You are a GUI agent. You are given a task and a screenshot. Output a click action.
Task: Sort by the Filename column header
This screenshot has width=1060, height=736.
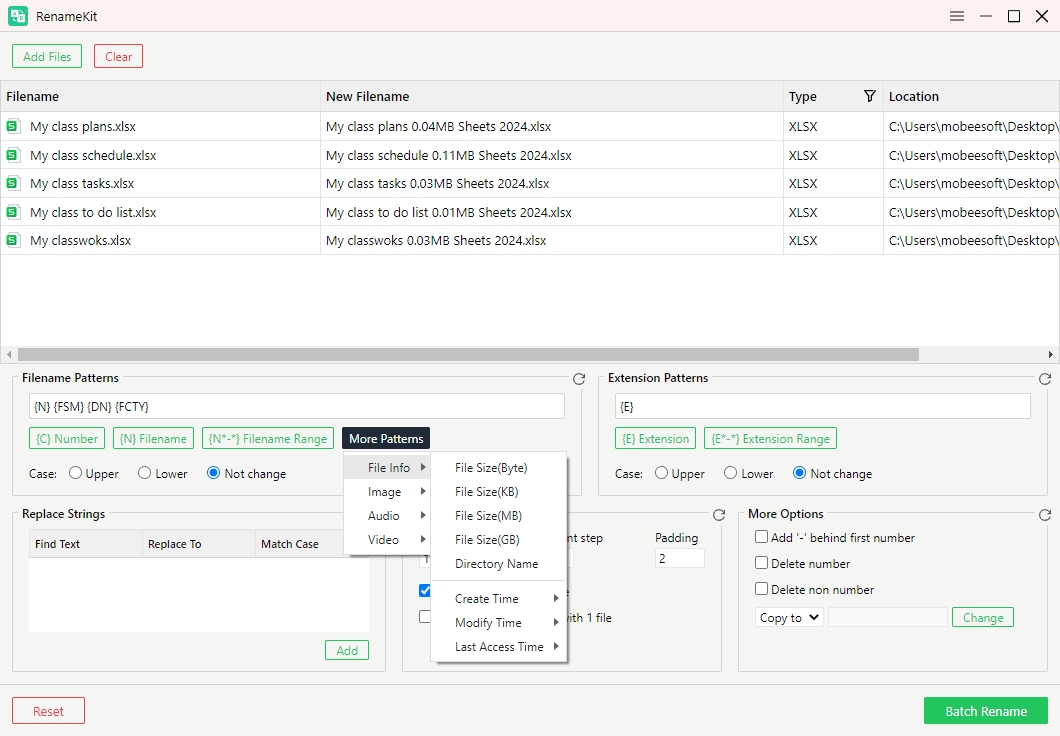(160, 96)
